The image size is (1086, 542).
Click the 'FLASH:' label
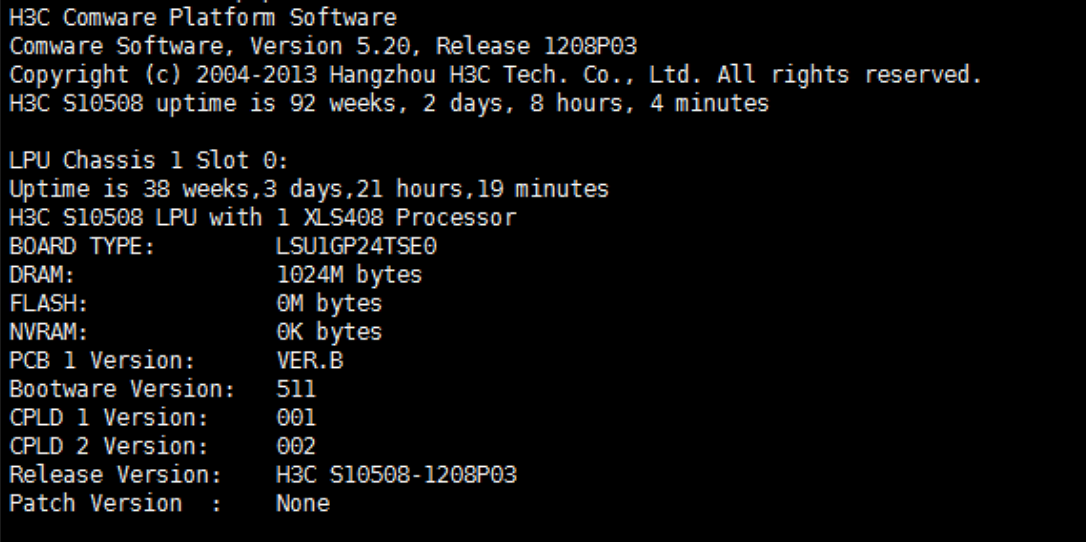(49, 303)
